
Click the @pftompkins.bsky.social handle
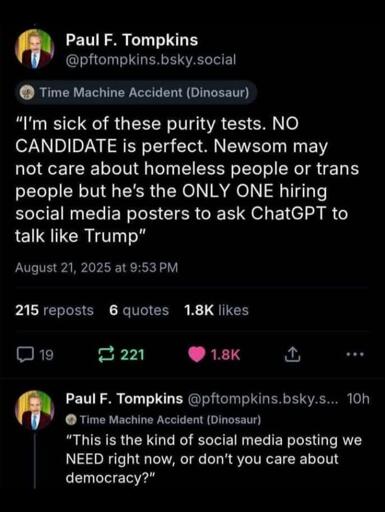tap(151, 60)
